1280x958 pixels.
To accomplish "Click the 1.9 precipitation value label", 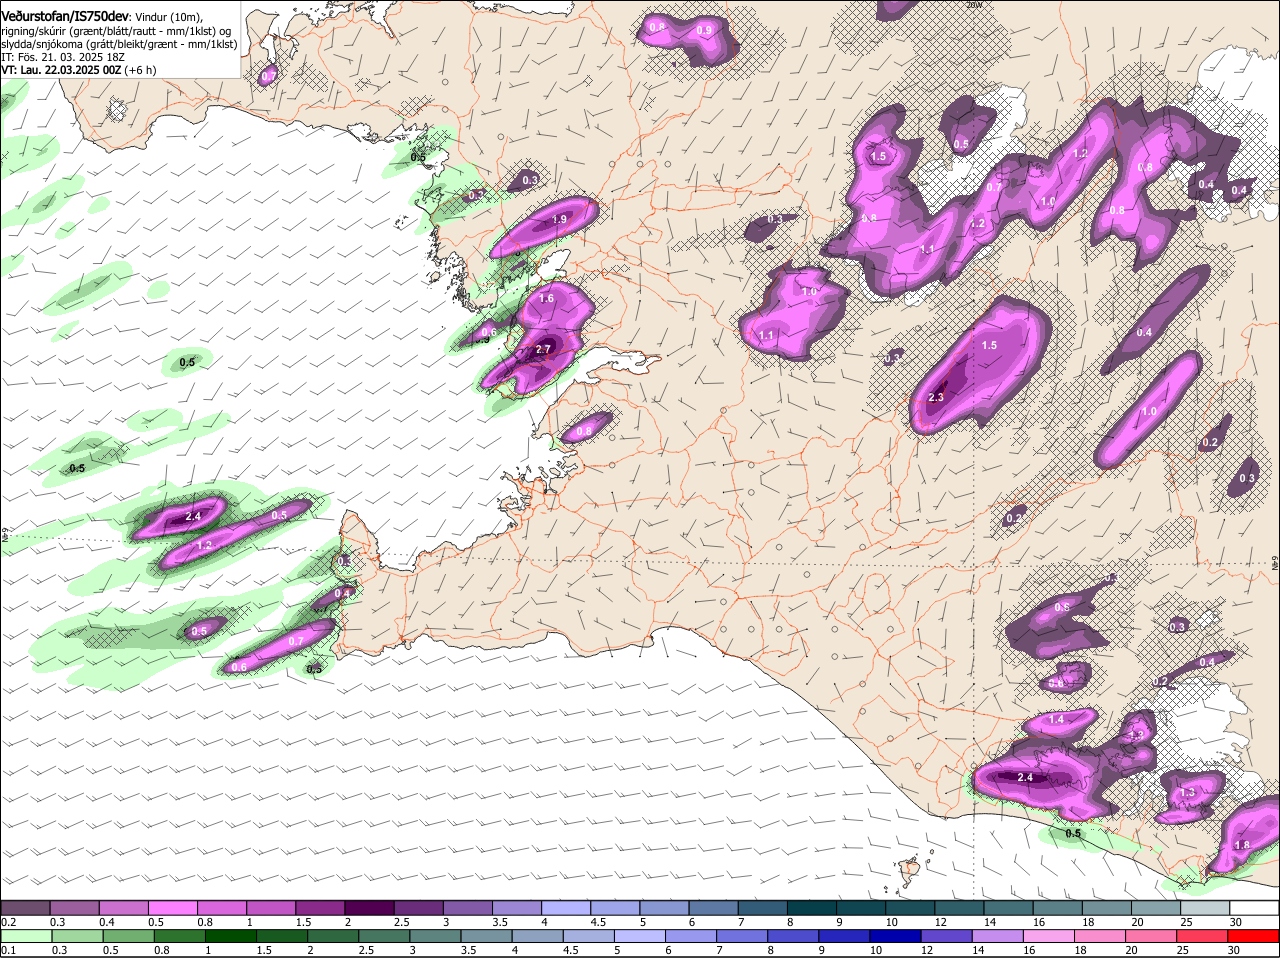I will point(560,219).
